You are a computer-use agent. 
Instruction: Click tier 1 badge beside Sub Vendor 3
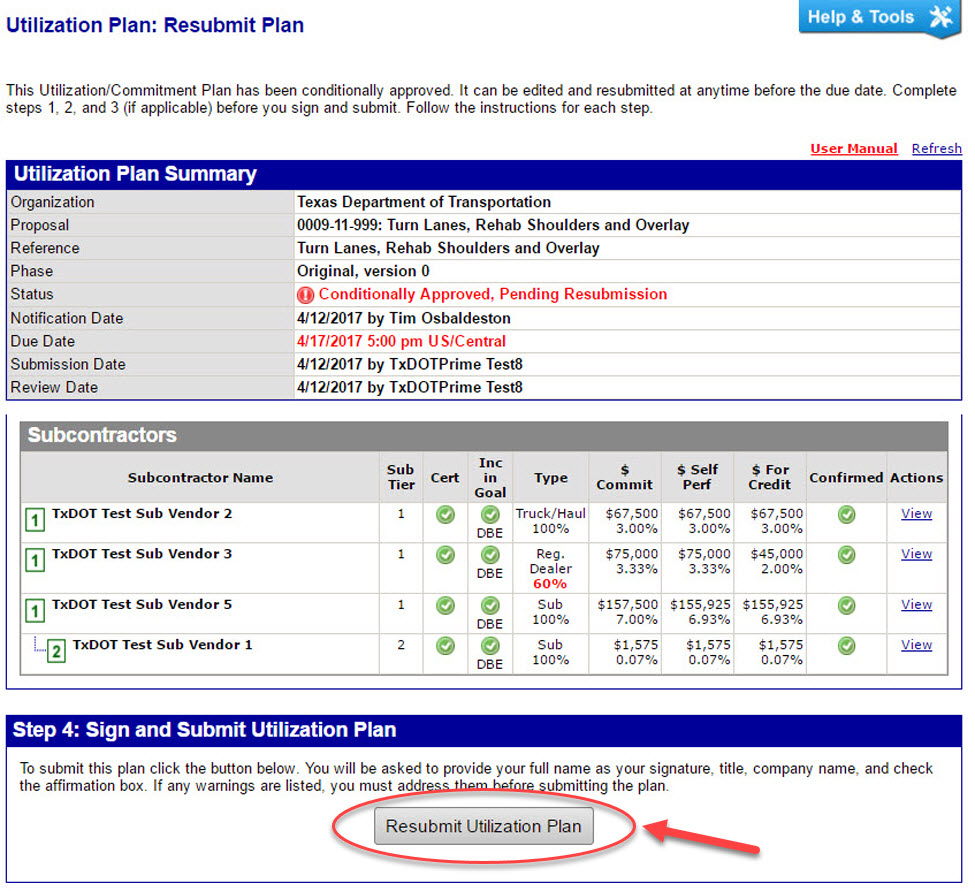[x=35, y=560]
